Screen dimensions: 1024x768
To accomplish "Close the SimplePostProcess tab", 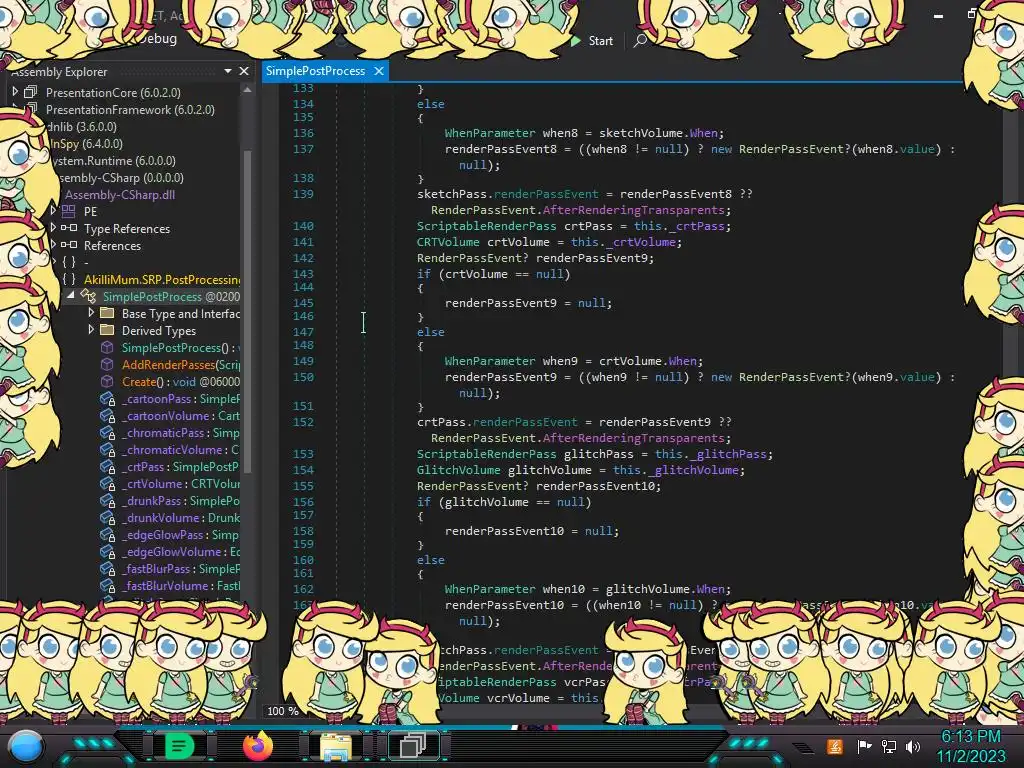I will (379, 71).
